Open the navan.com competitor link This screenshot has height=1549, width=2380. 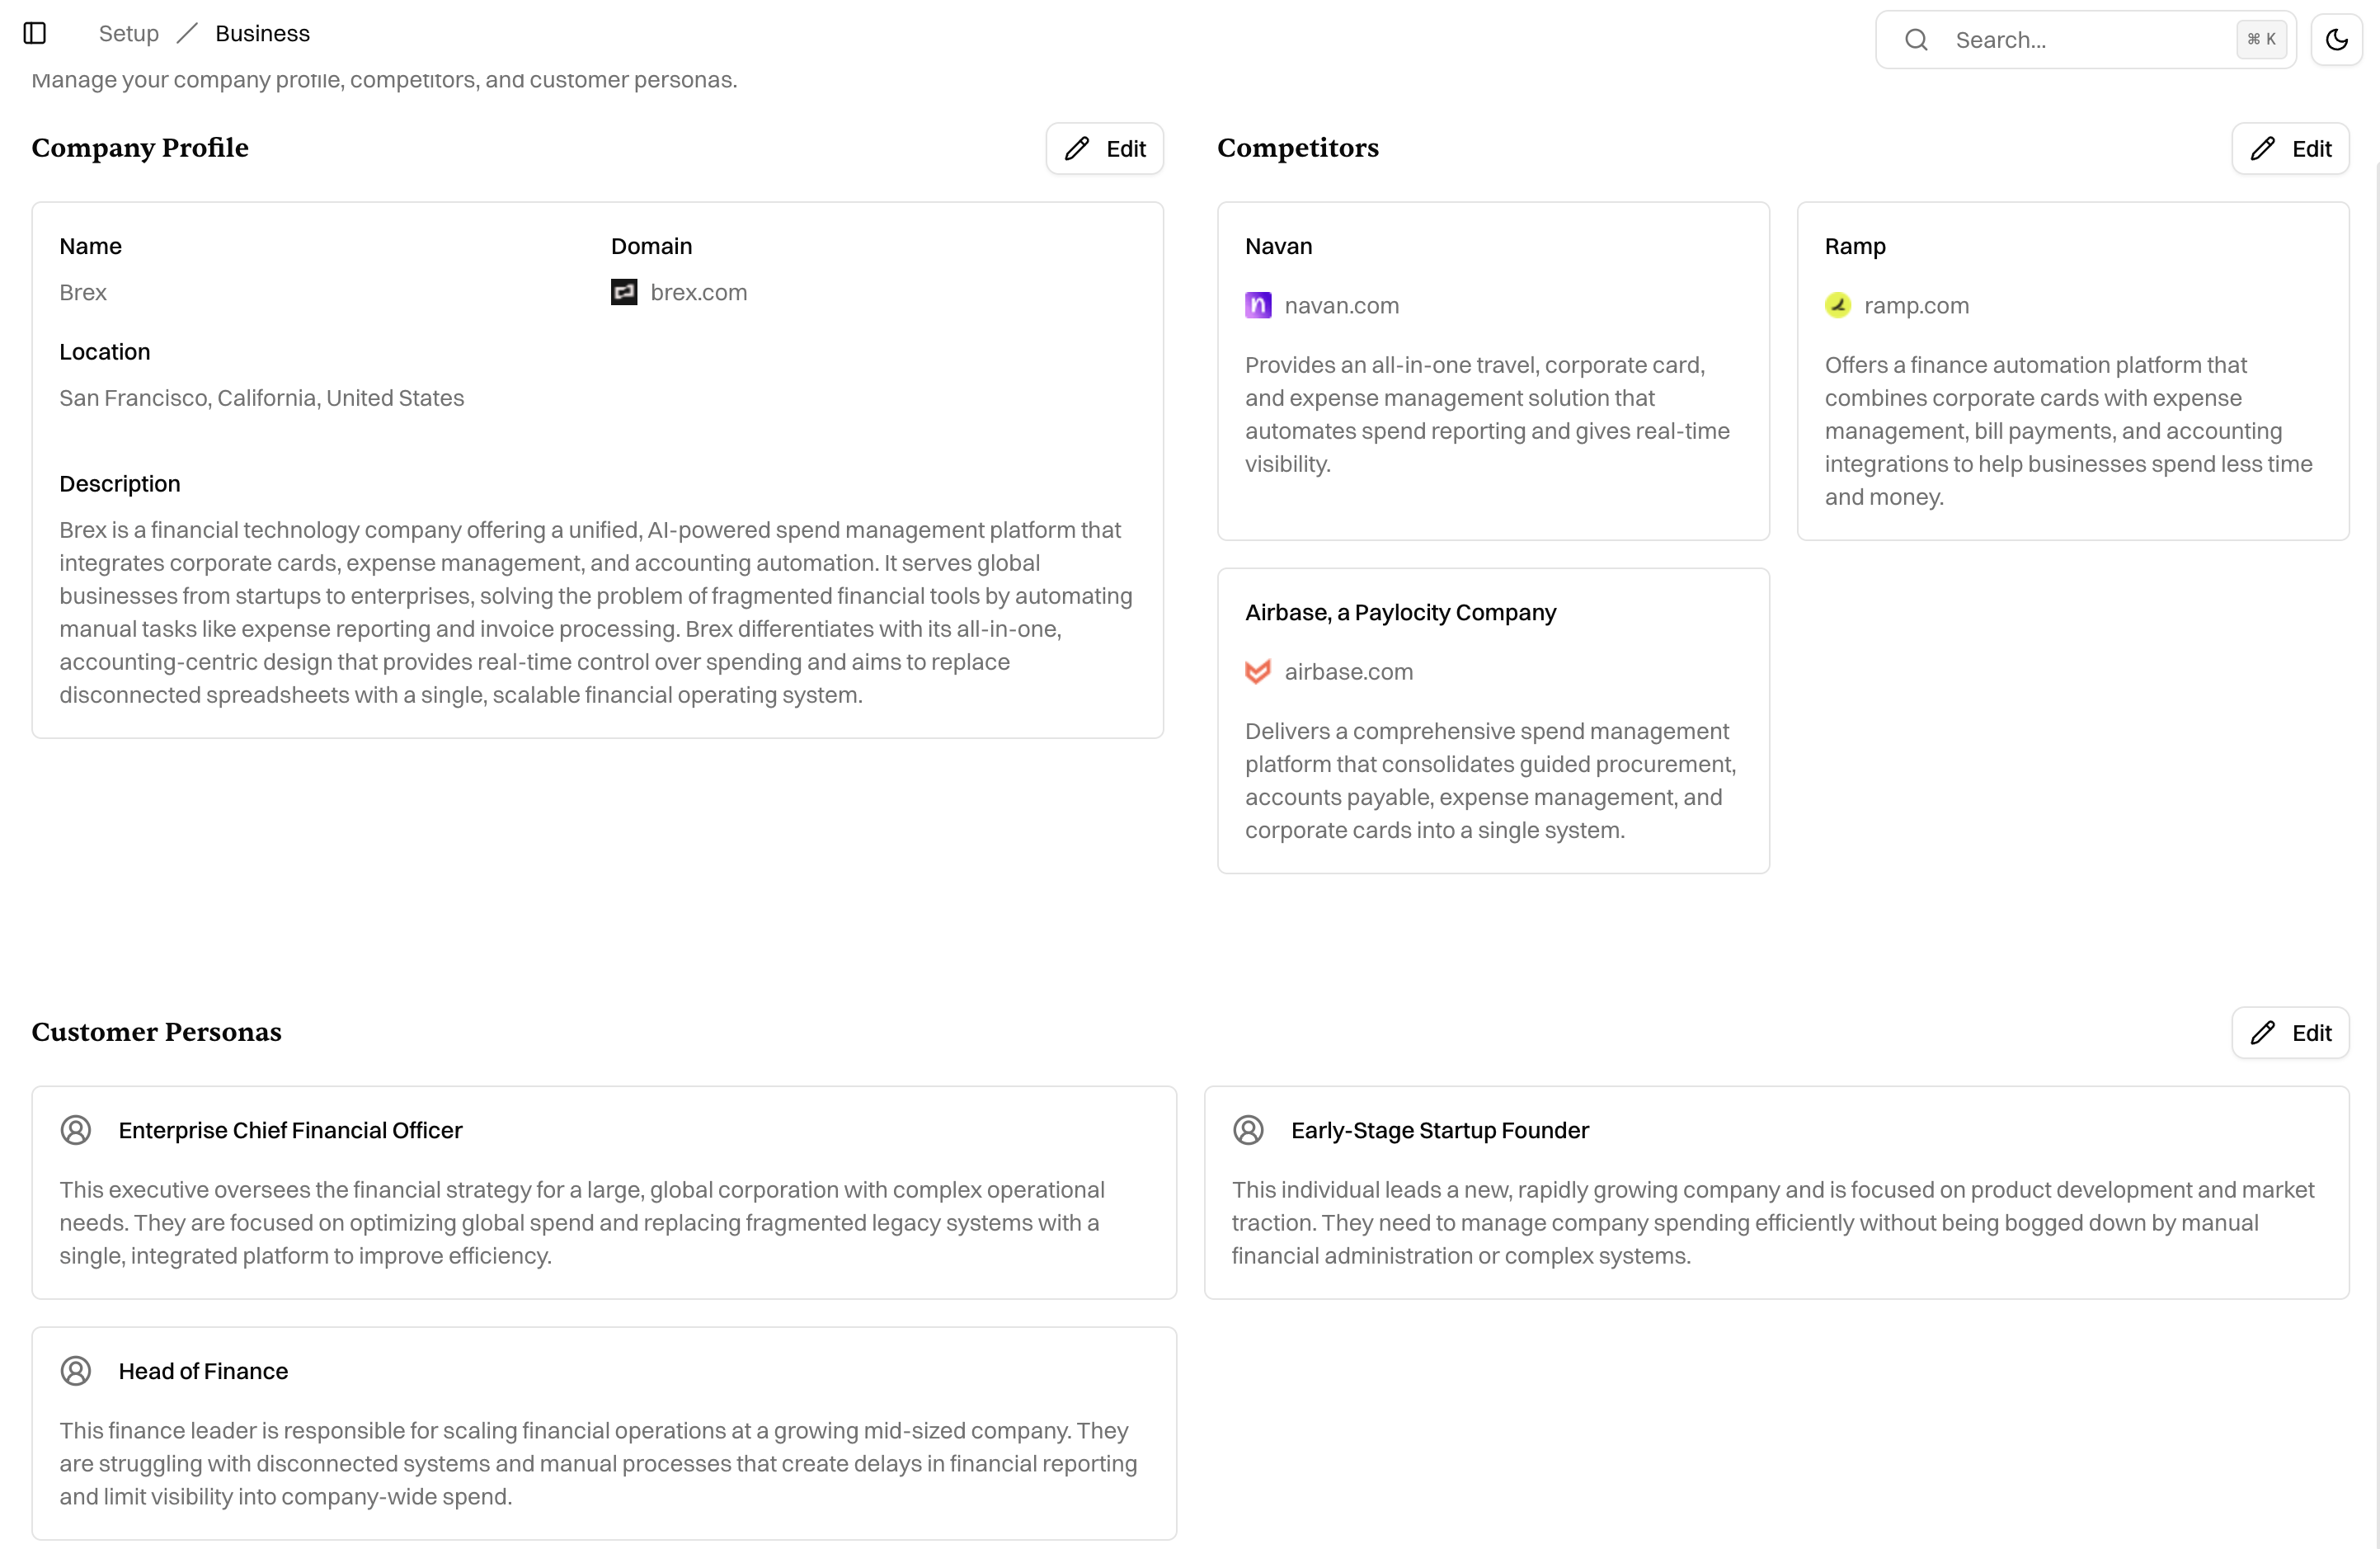pos(1341,306)
